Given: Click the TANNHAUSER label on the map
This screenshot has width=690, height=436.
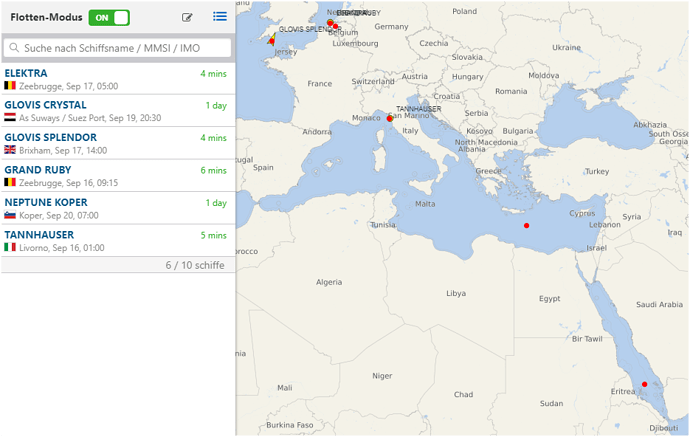Looking at the screenshot, I should 418,109.
